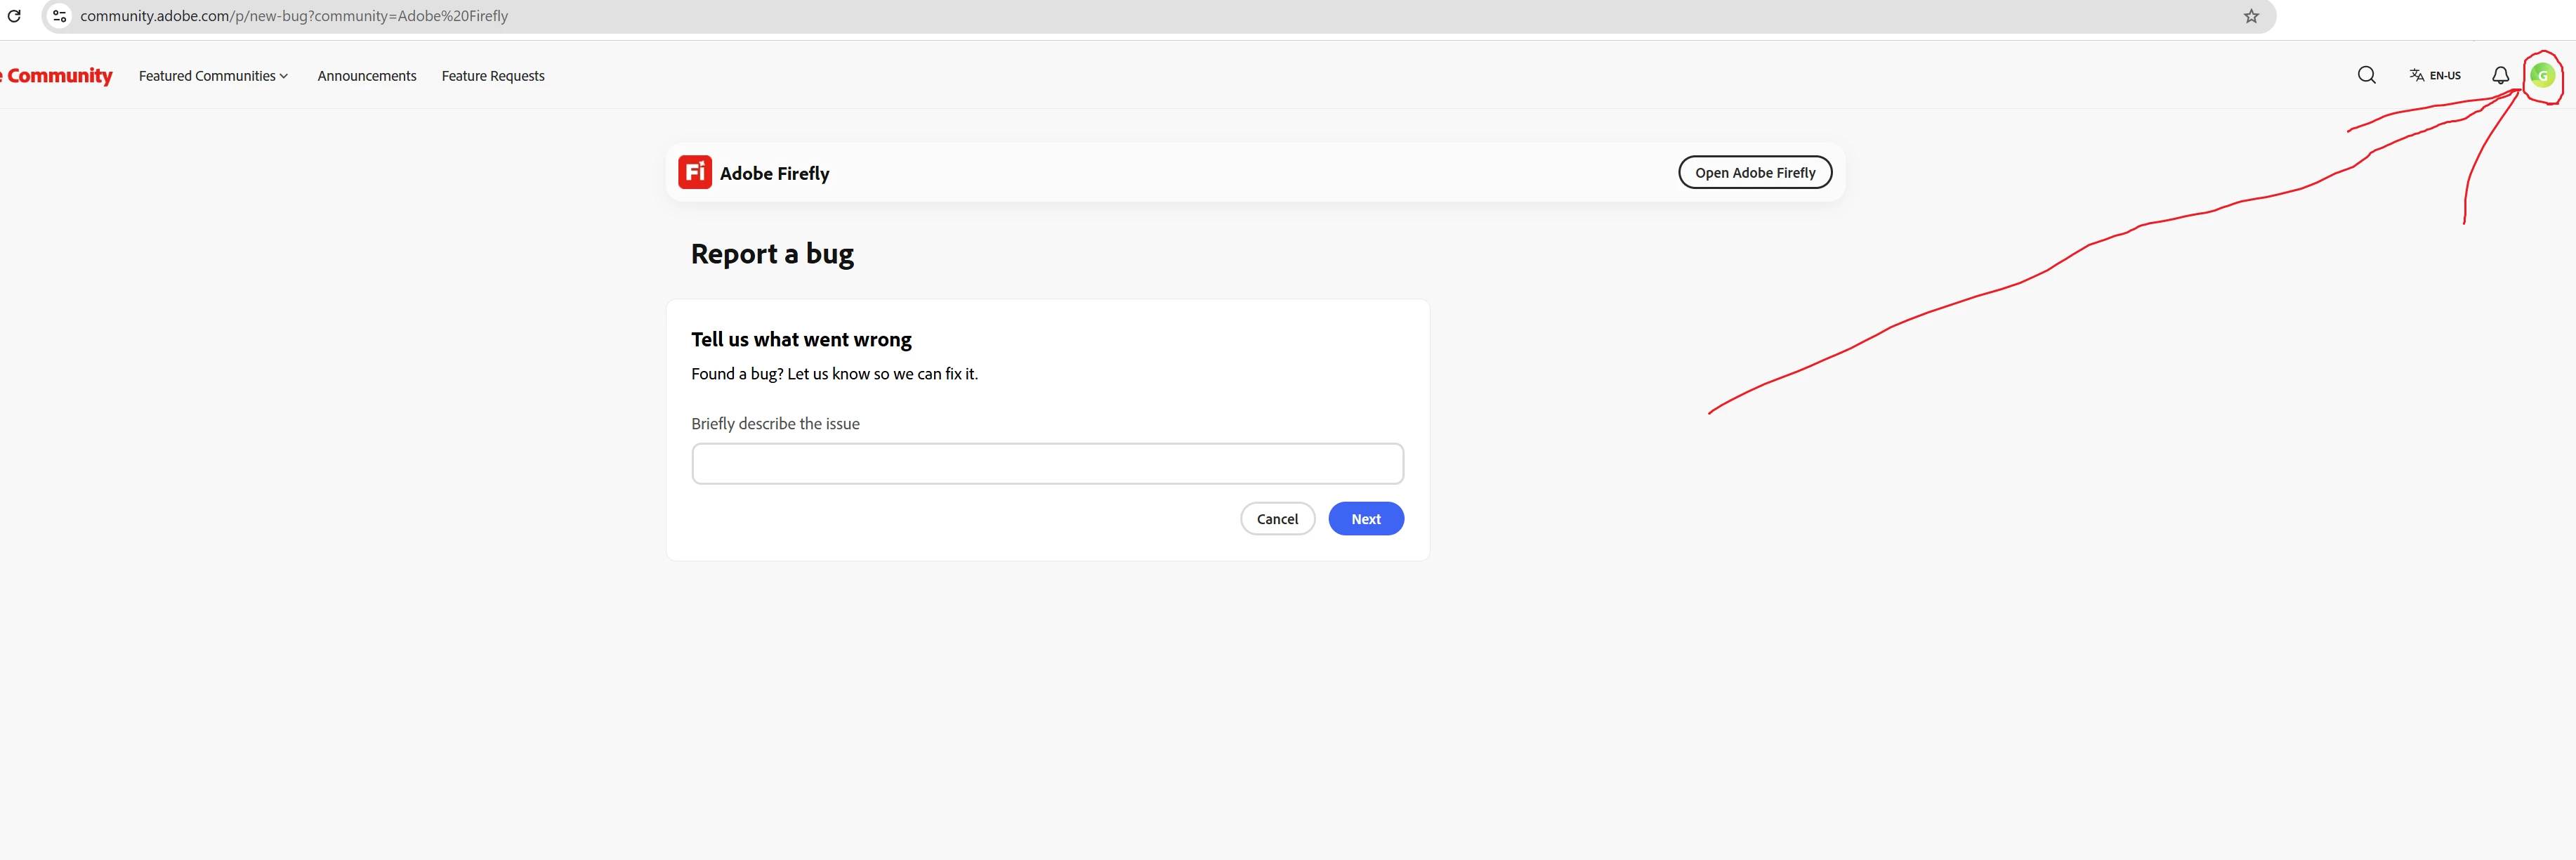Open Feature Requests page
Screen dimensions: 2576x860
coord(493,76)
